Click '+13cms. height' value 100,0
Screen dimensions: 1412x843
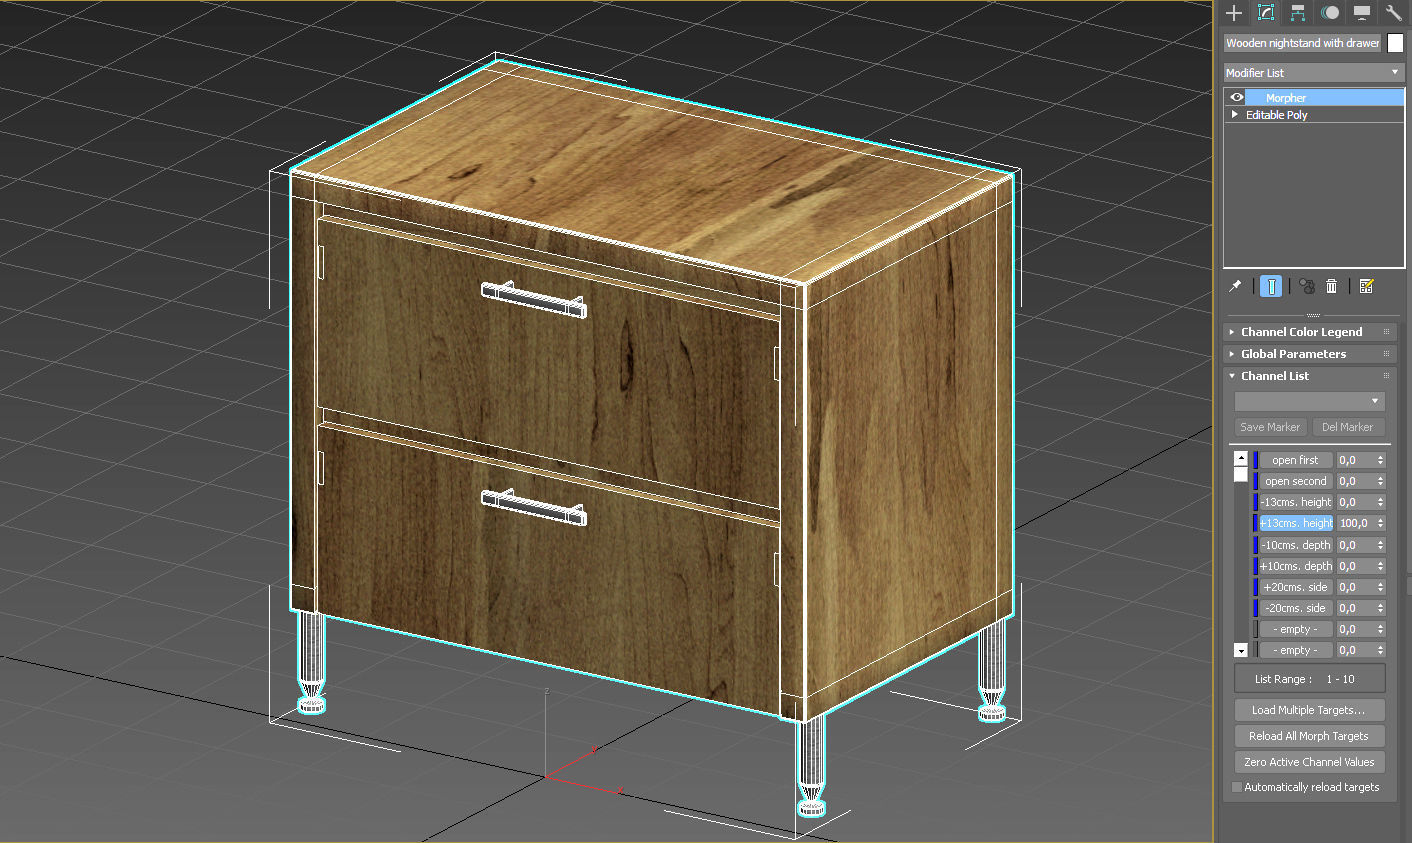(x=1356, y=523)
